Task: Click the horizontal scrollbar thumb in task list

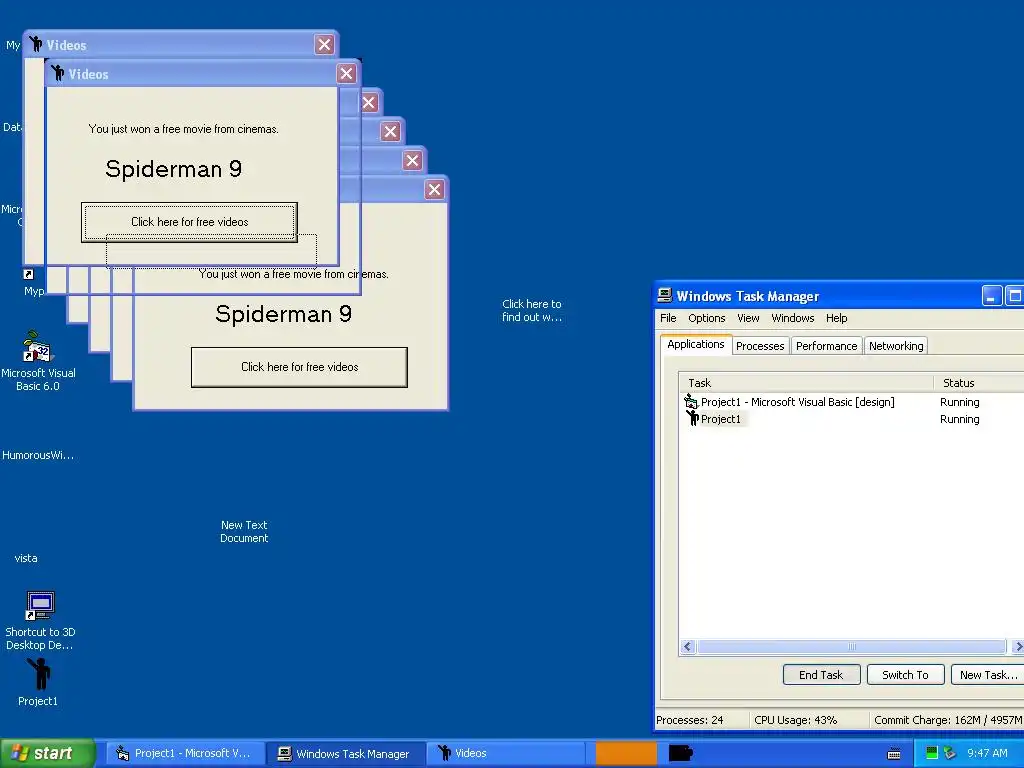Action: pyautogui.click(x=852, y=647)
